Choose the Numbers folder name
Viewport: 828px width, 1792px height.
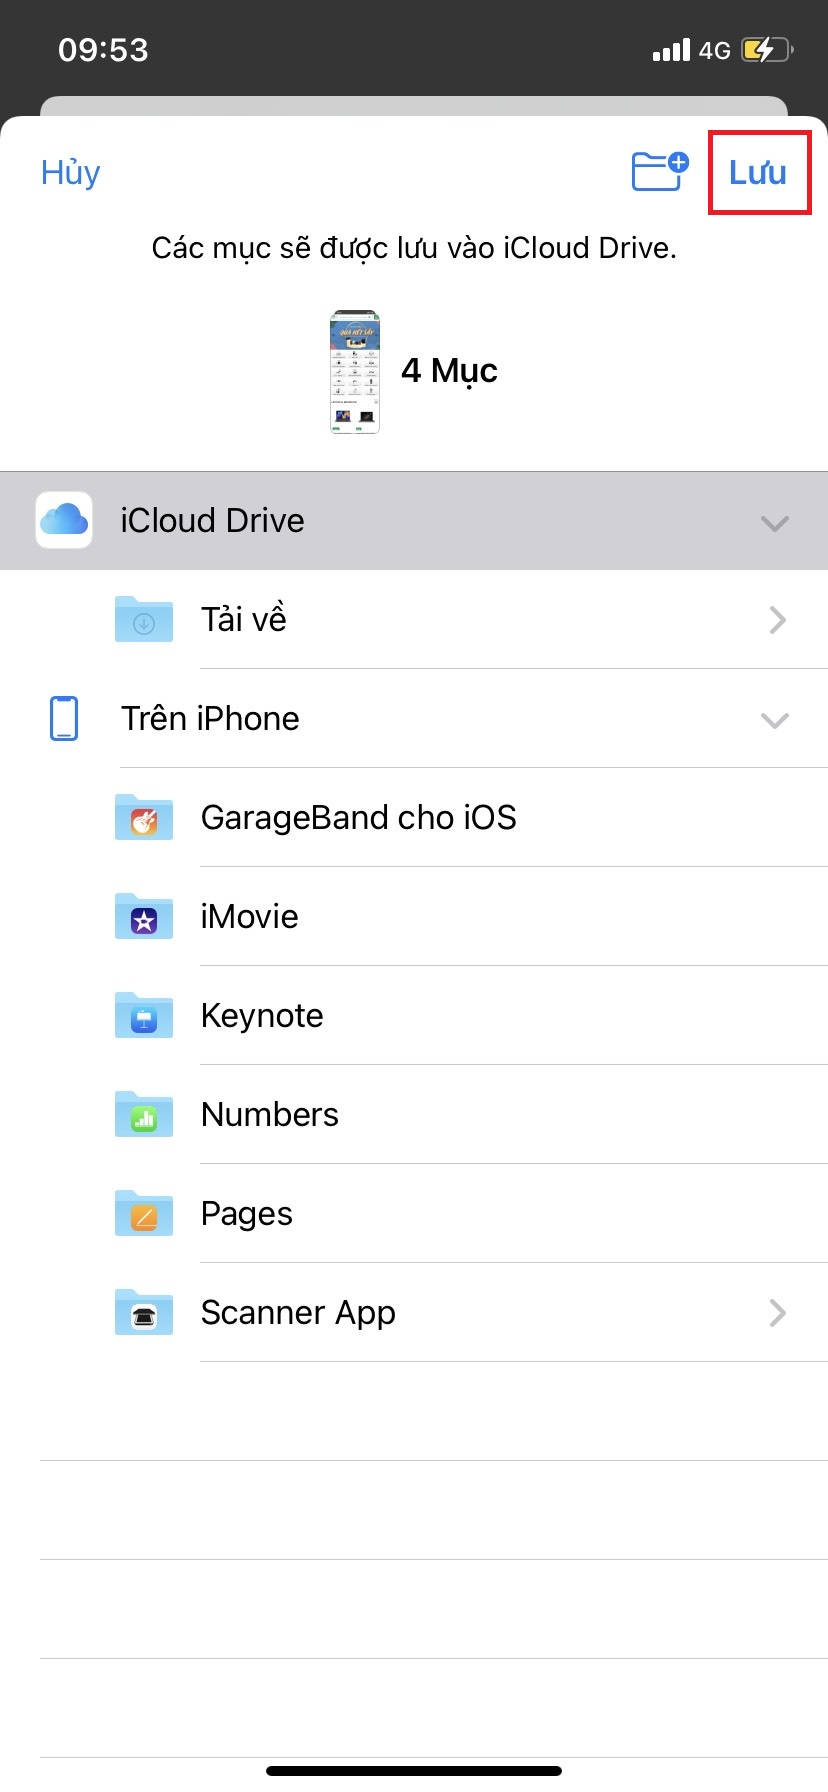tap(270, 1114)
